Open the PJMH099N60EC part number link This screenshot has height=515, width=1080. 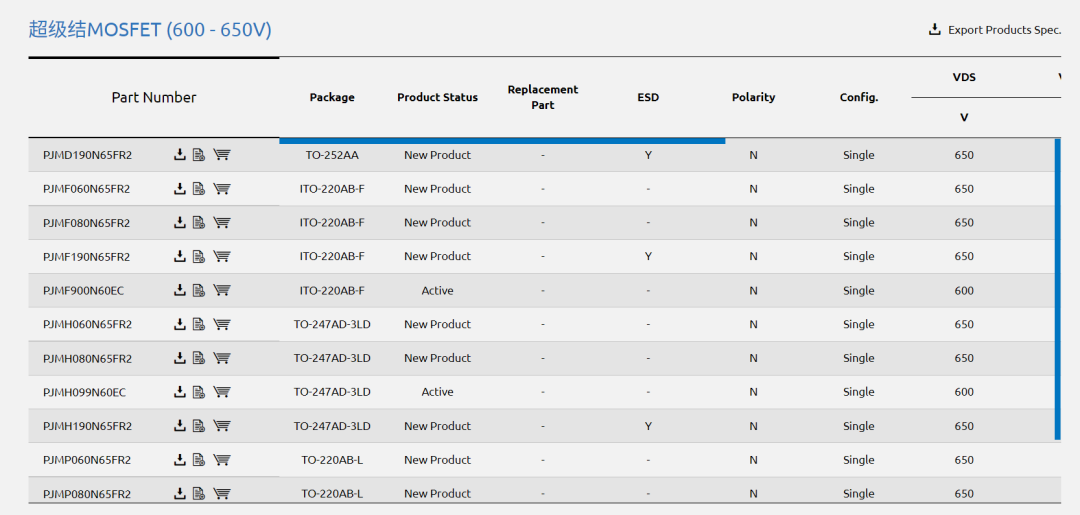(84, 392)
